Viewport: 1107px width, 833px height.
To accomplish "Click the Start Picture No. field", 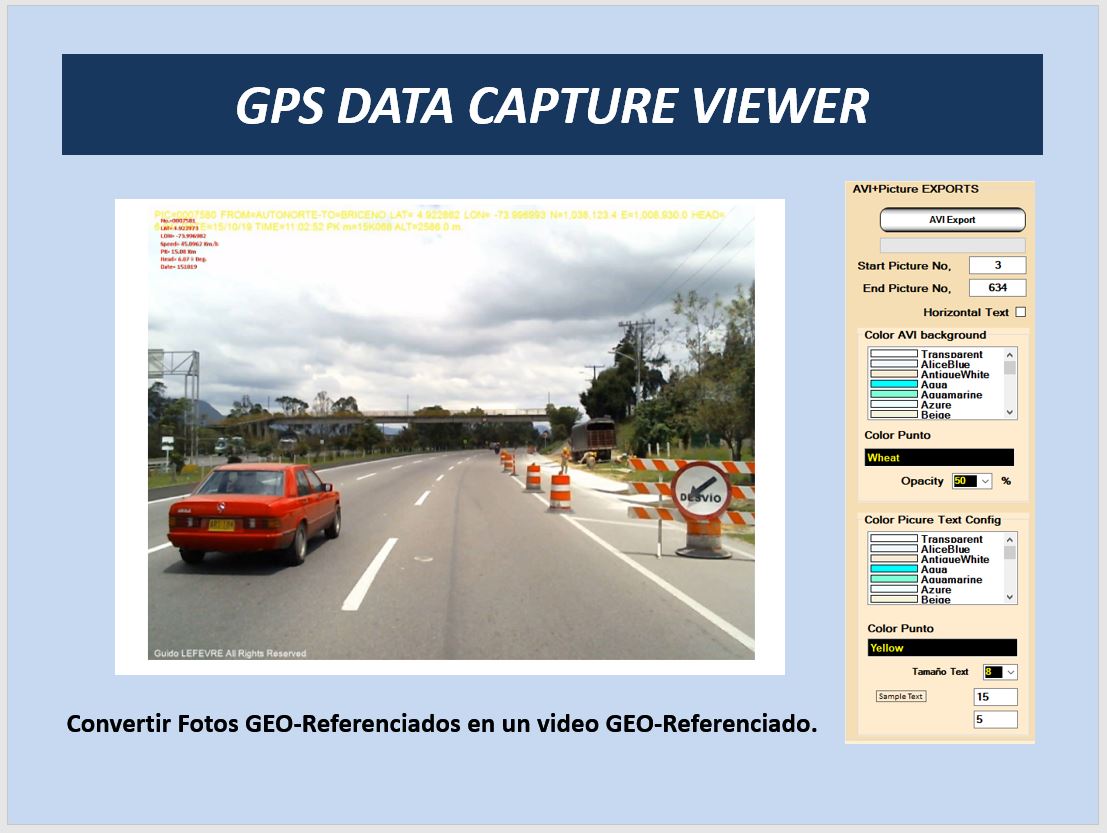I will click(996, 265).
